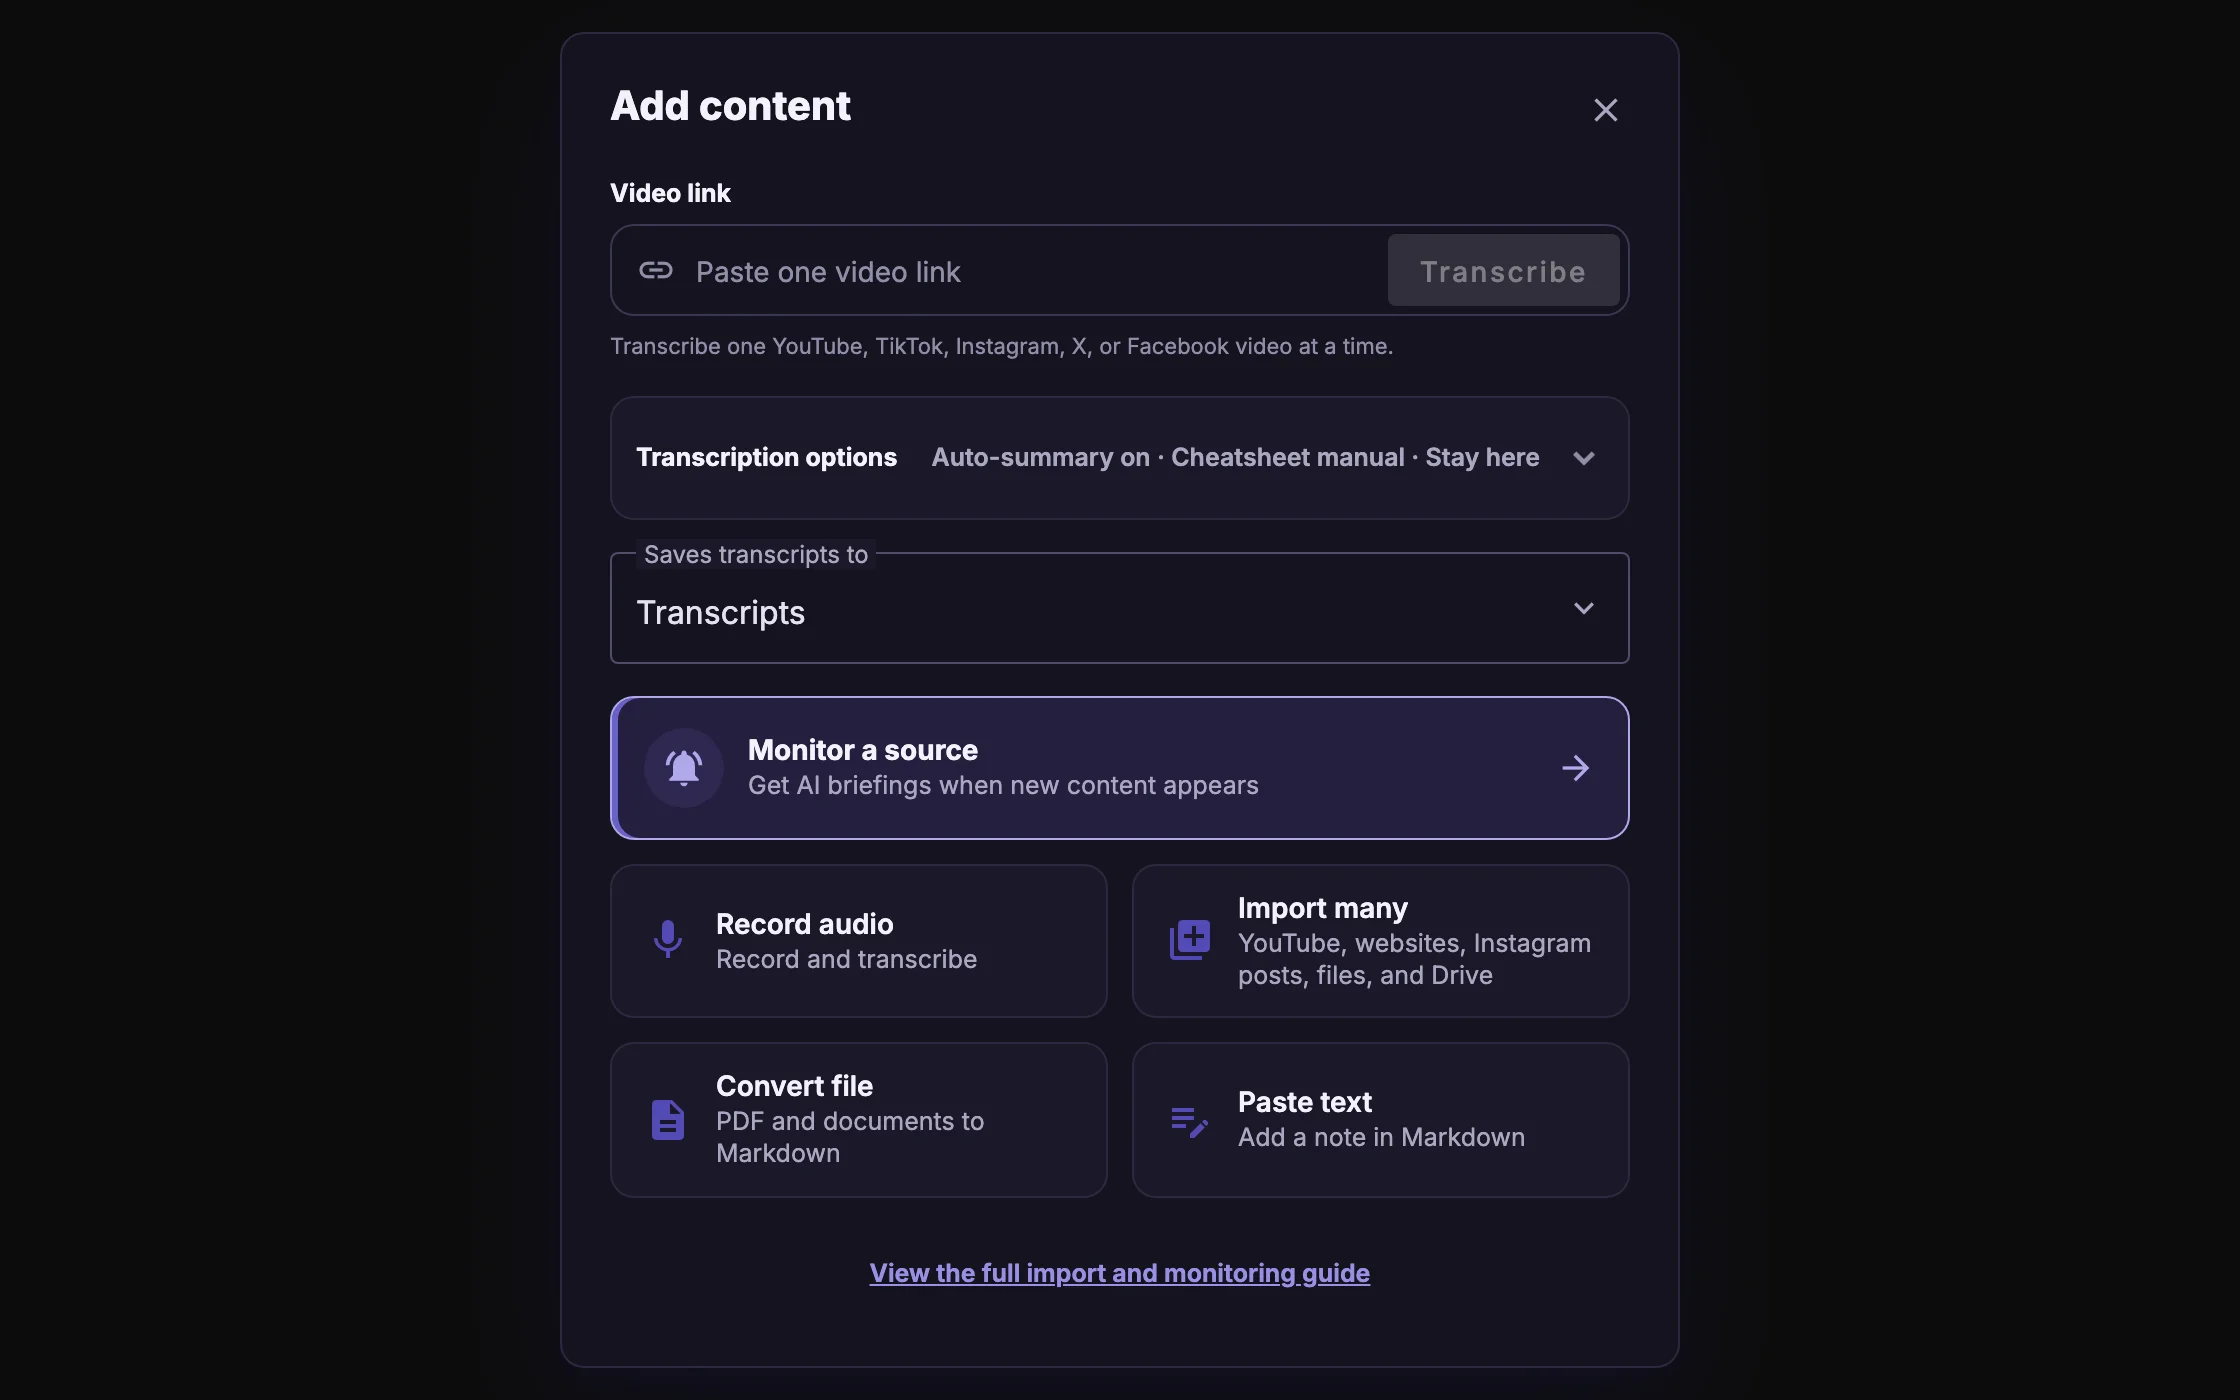The image size is (2240, 1400).
Task: Click the link chain icon in video field
Action: [656, 270]
